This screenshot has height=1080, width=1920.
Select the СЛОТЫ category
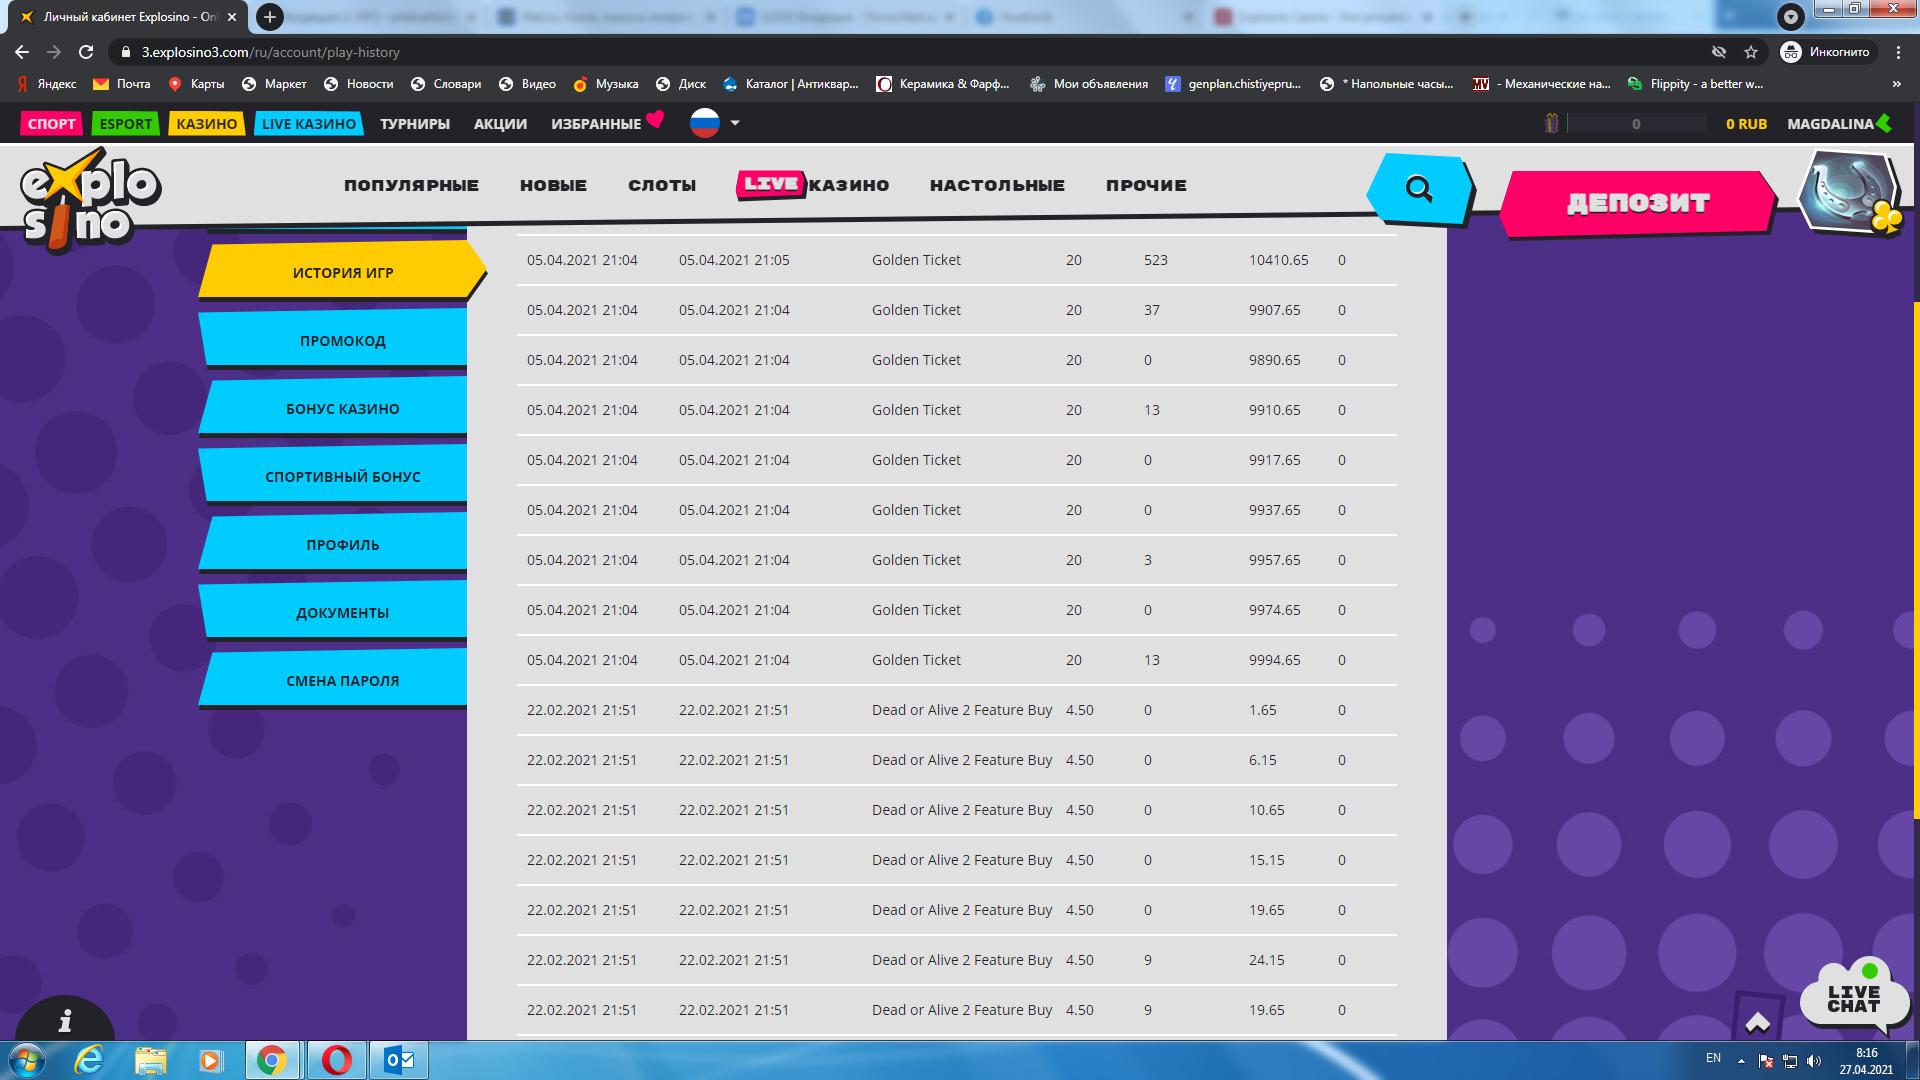coord(662,185)
